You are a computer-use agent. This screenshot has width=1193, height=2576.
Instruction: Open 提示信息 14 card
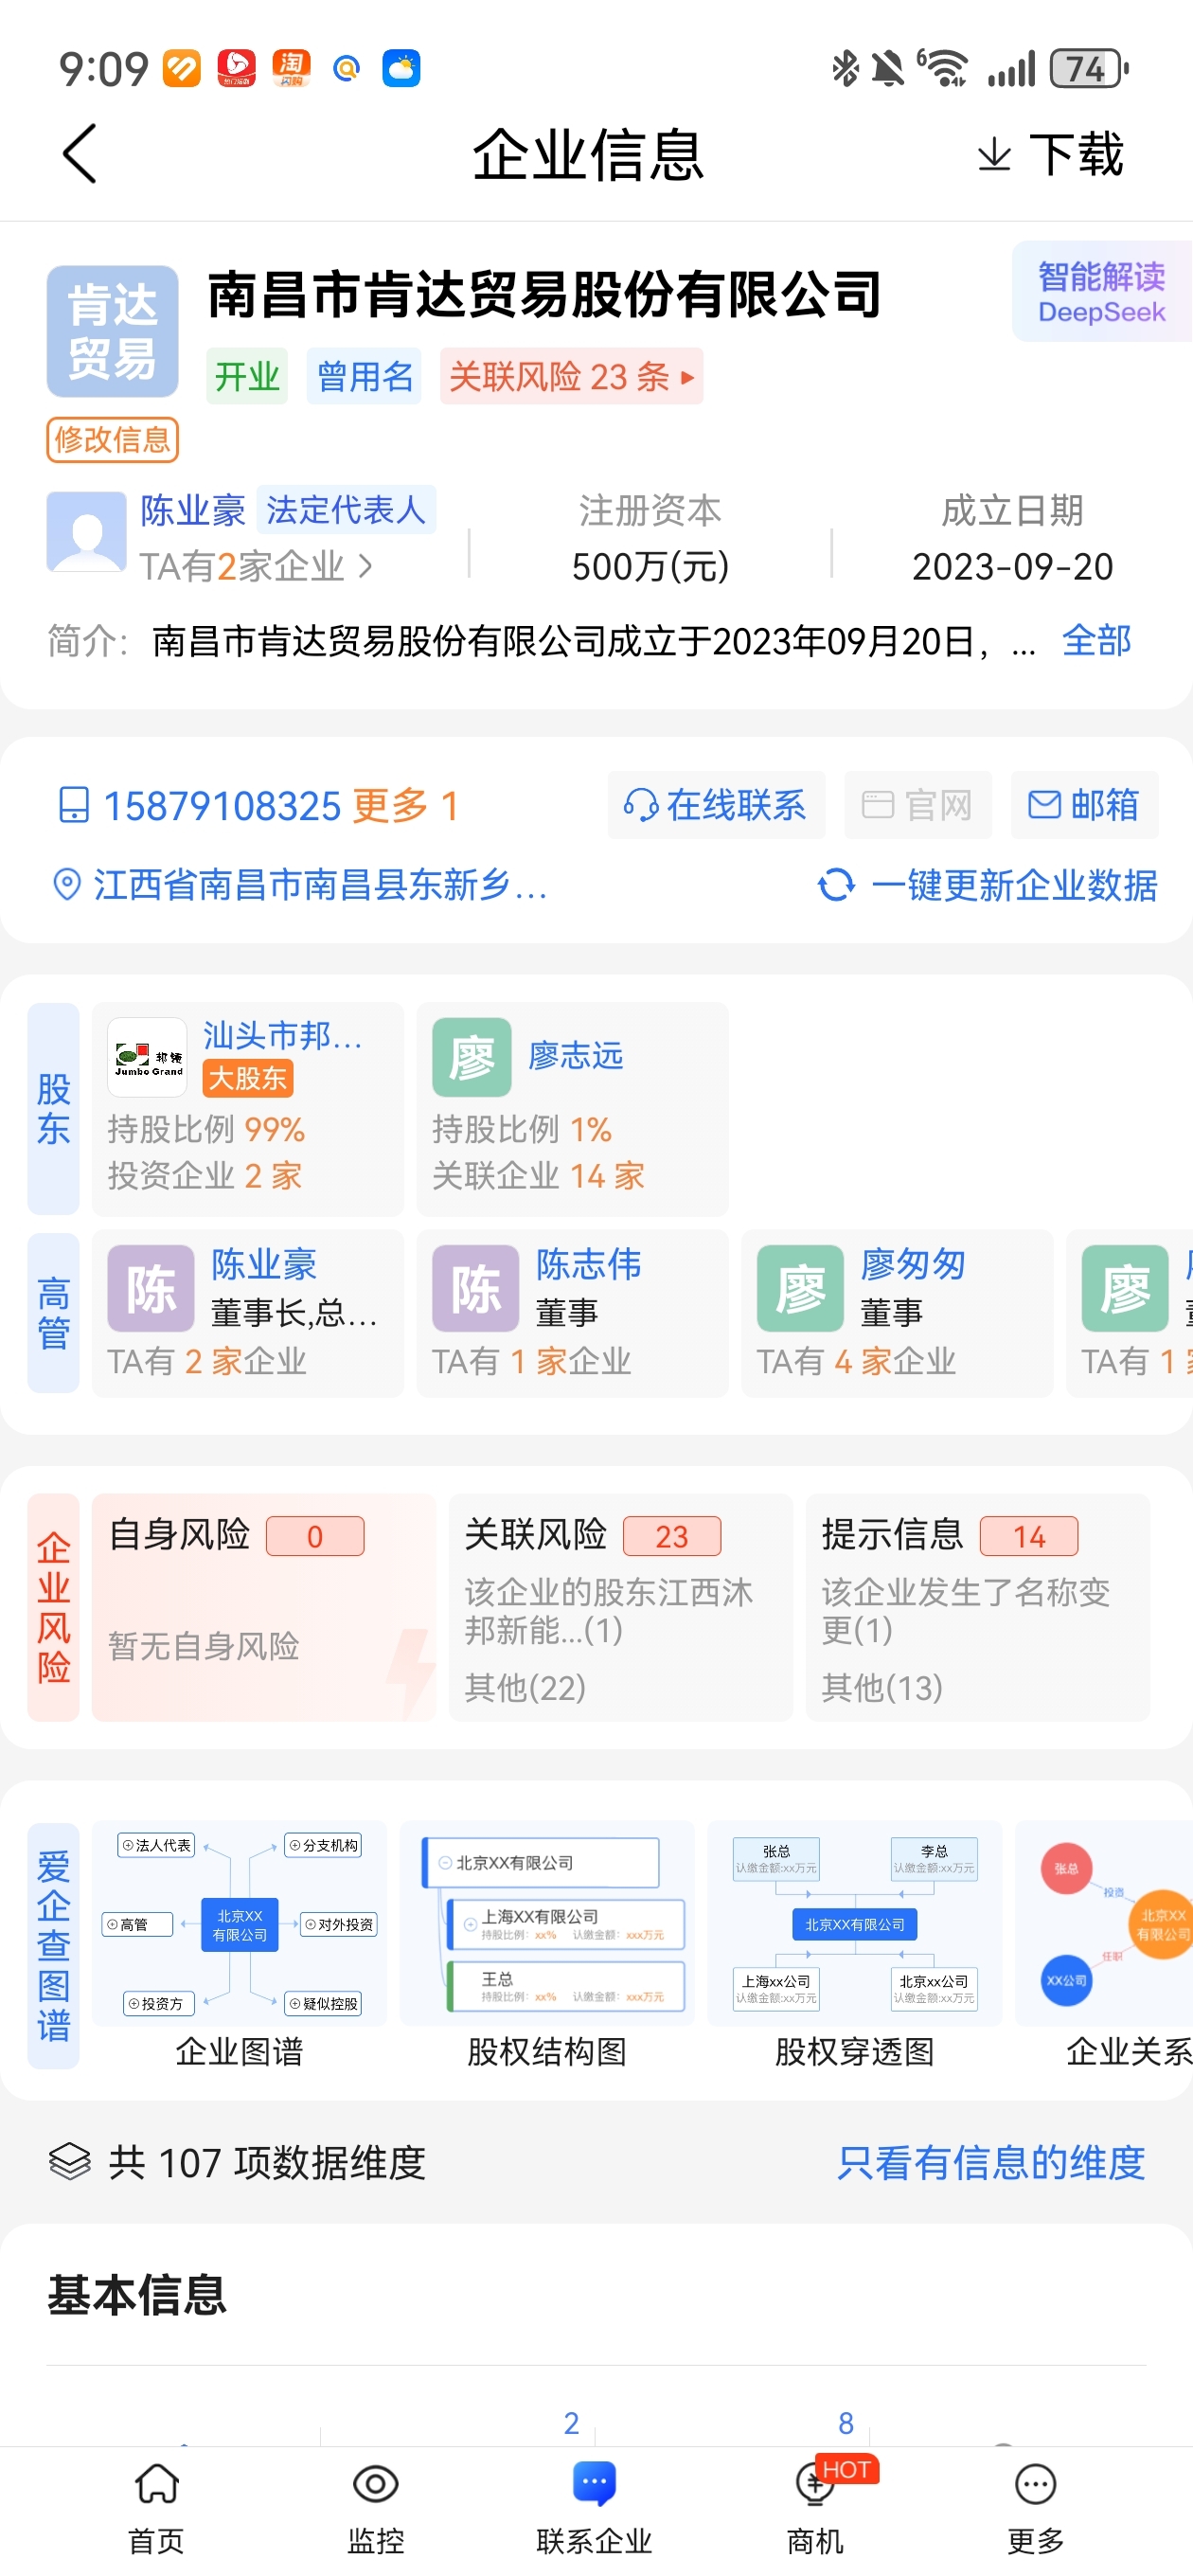click(x=978, y=1608)
